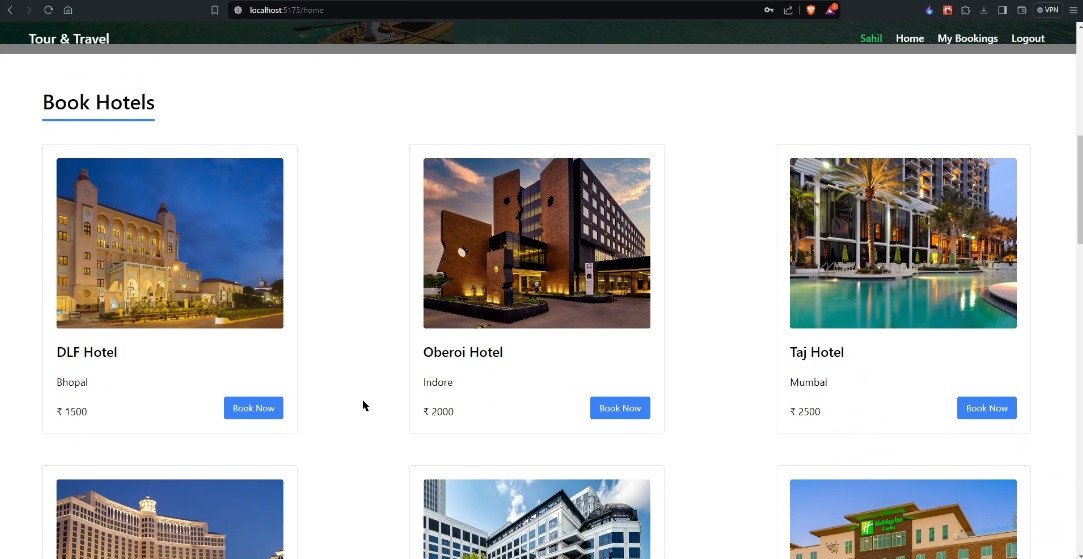Image resolution: width=1083 pixels, height=559 pixels.
Task: Toggle the browser sidebar panel
Action: coord(1003,10)
